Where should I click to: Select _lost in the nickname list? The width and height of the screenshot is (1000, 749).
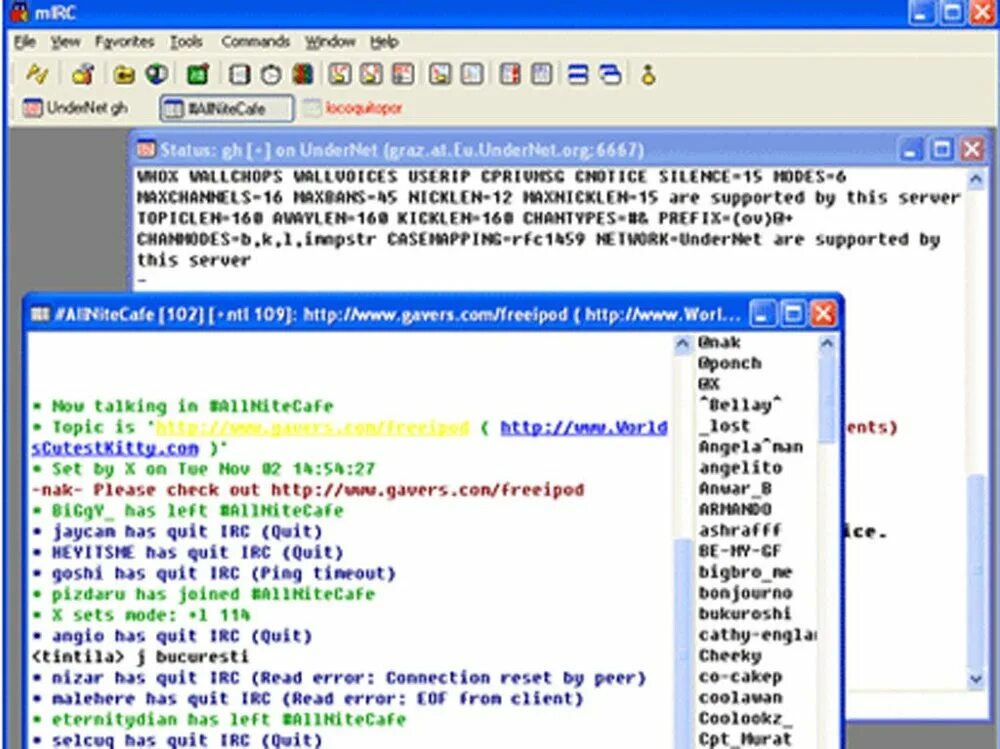[724, 426]
